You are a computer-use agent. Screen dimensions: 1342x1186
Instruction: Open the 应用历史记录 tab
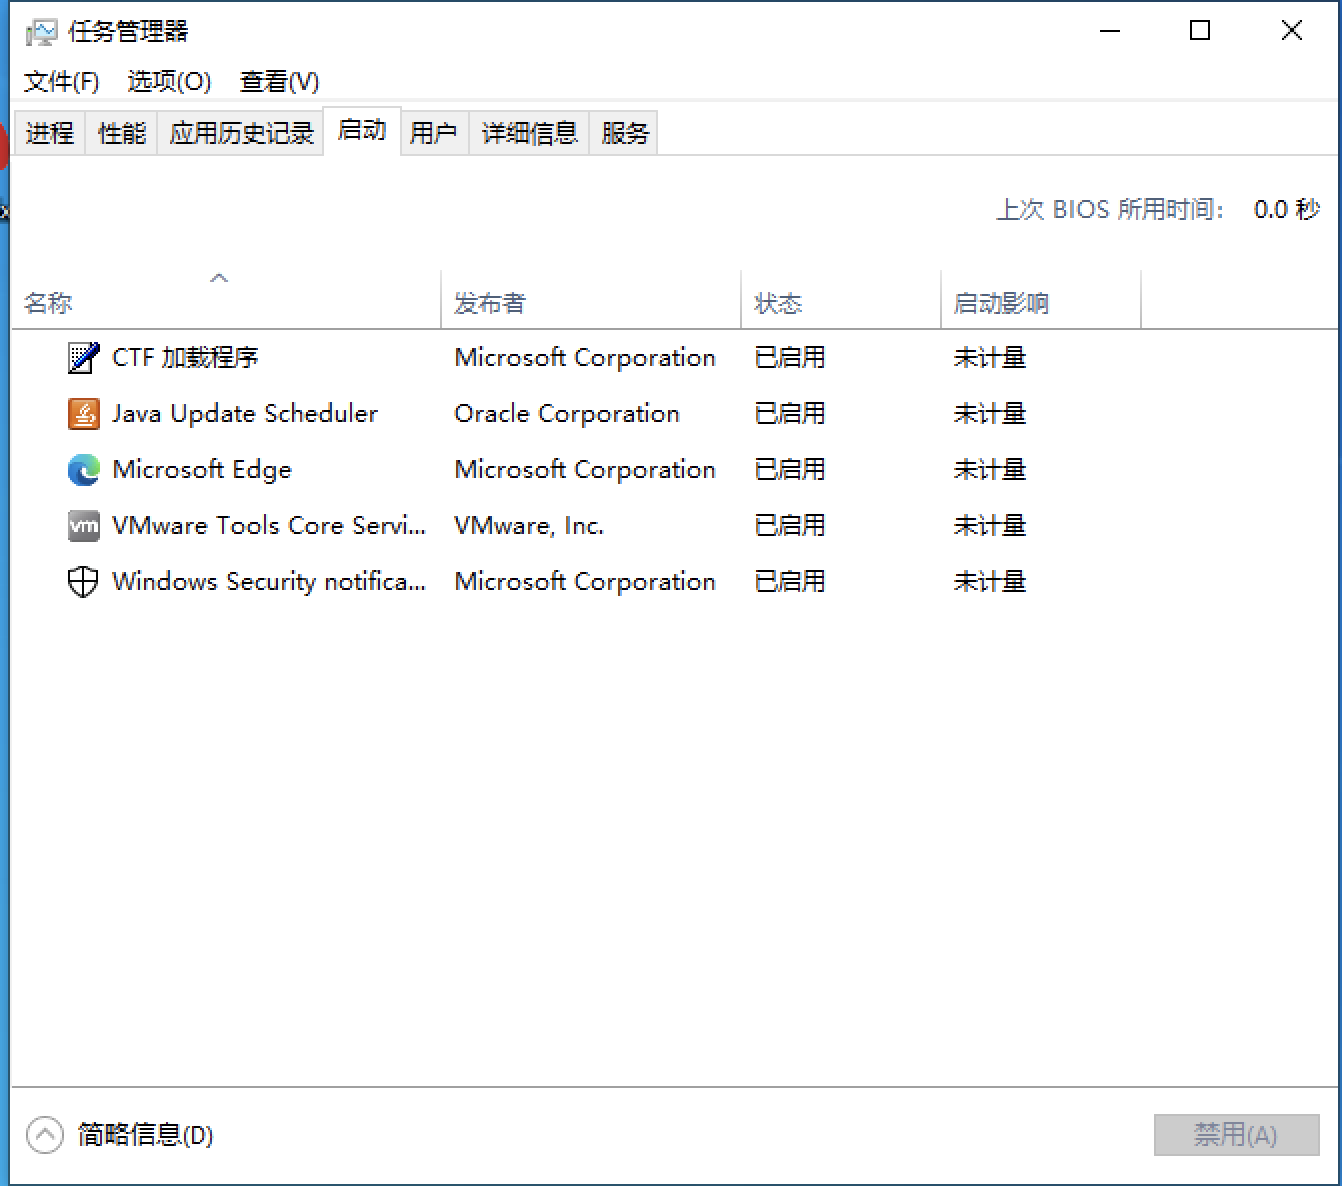tap(241, 133)
